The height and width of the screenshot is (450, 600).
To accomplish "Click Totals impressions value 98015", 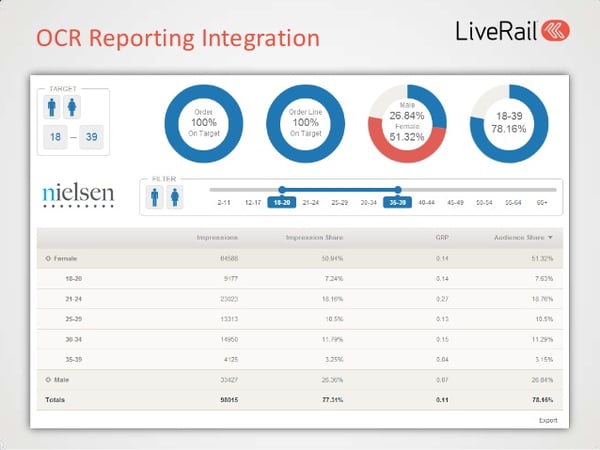I will coord(229,400).
